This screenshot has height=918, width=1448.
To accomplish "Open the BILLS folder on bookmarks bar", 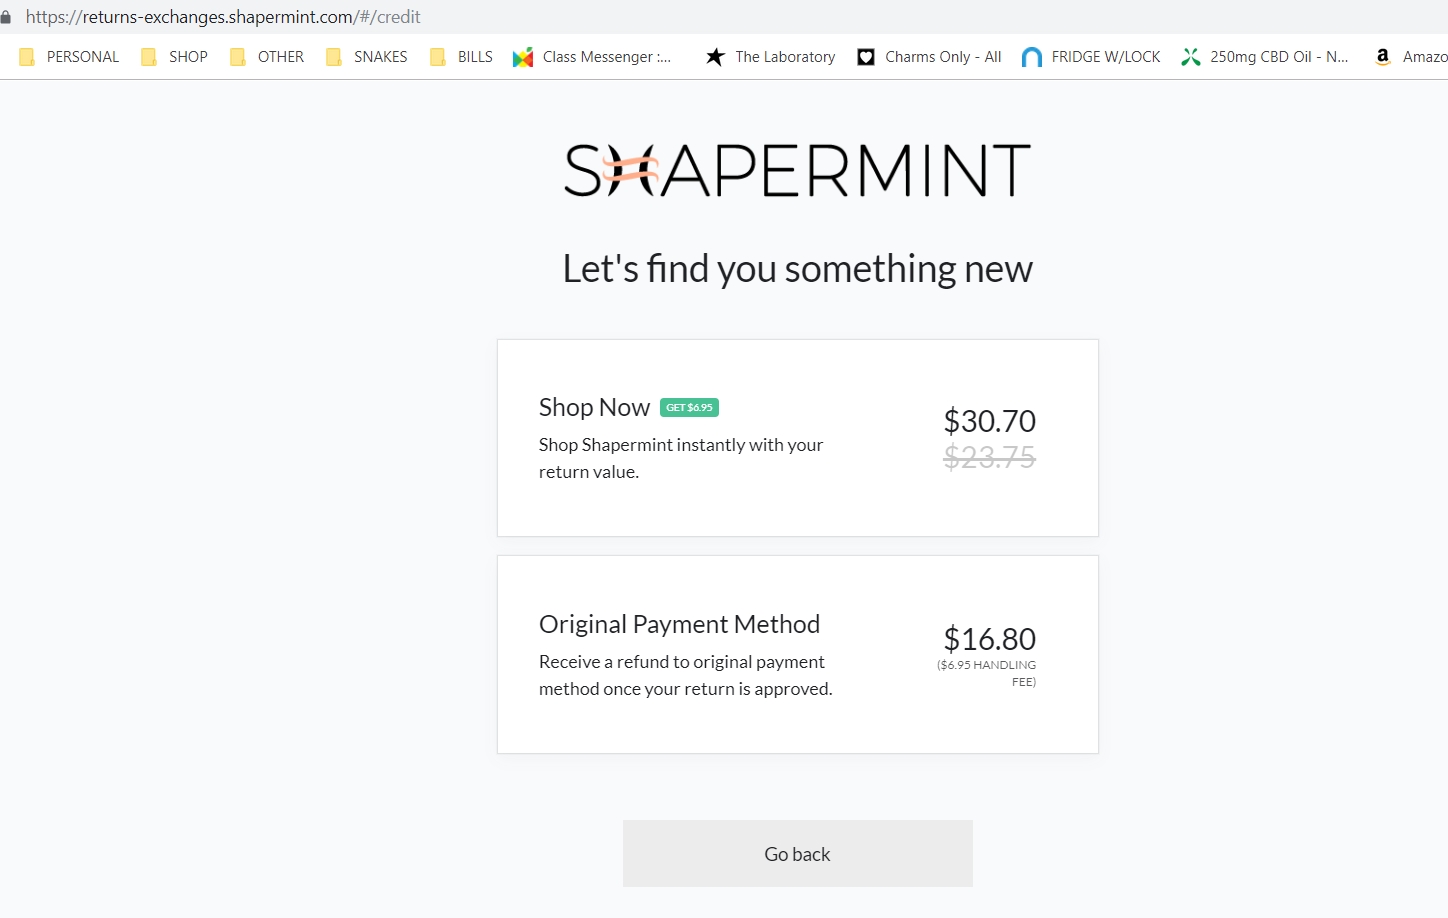I will 459,57.
